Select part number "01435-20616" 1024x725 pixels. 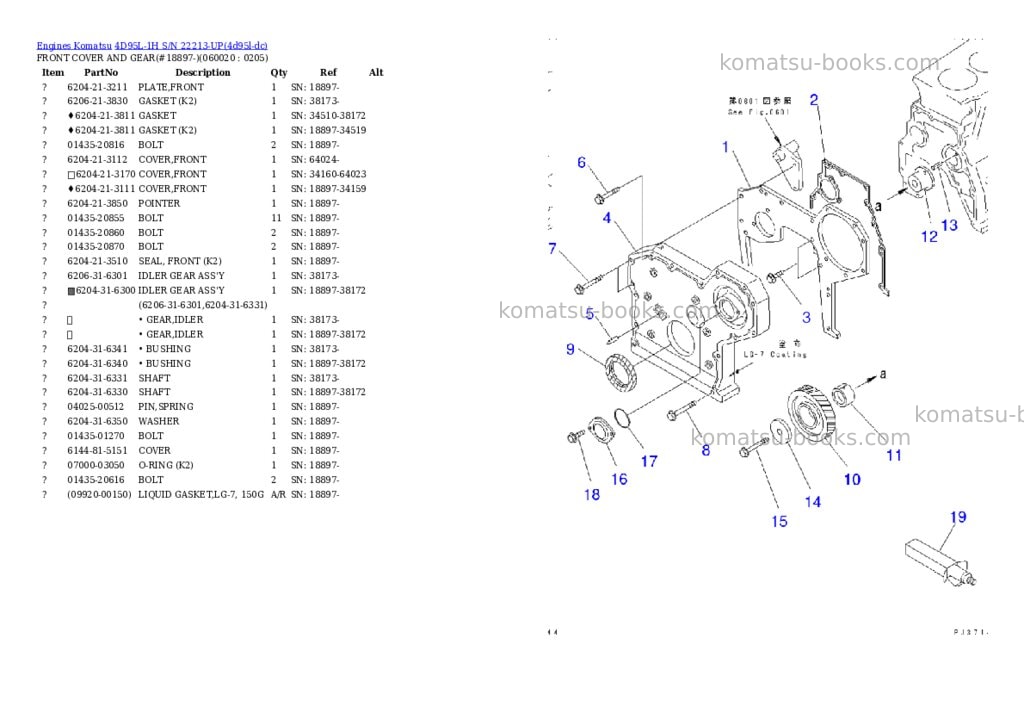click(95, 479)
